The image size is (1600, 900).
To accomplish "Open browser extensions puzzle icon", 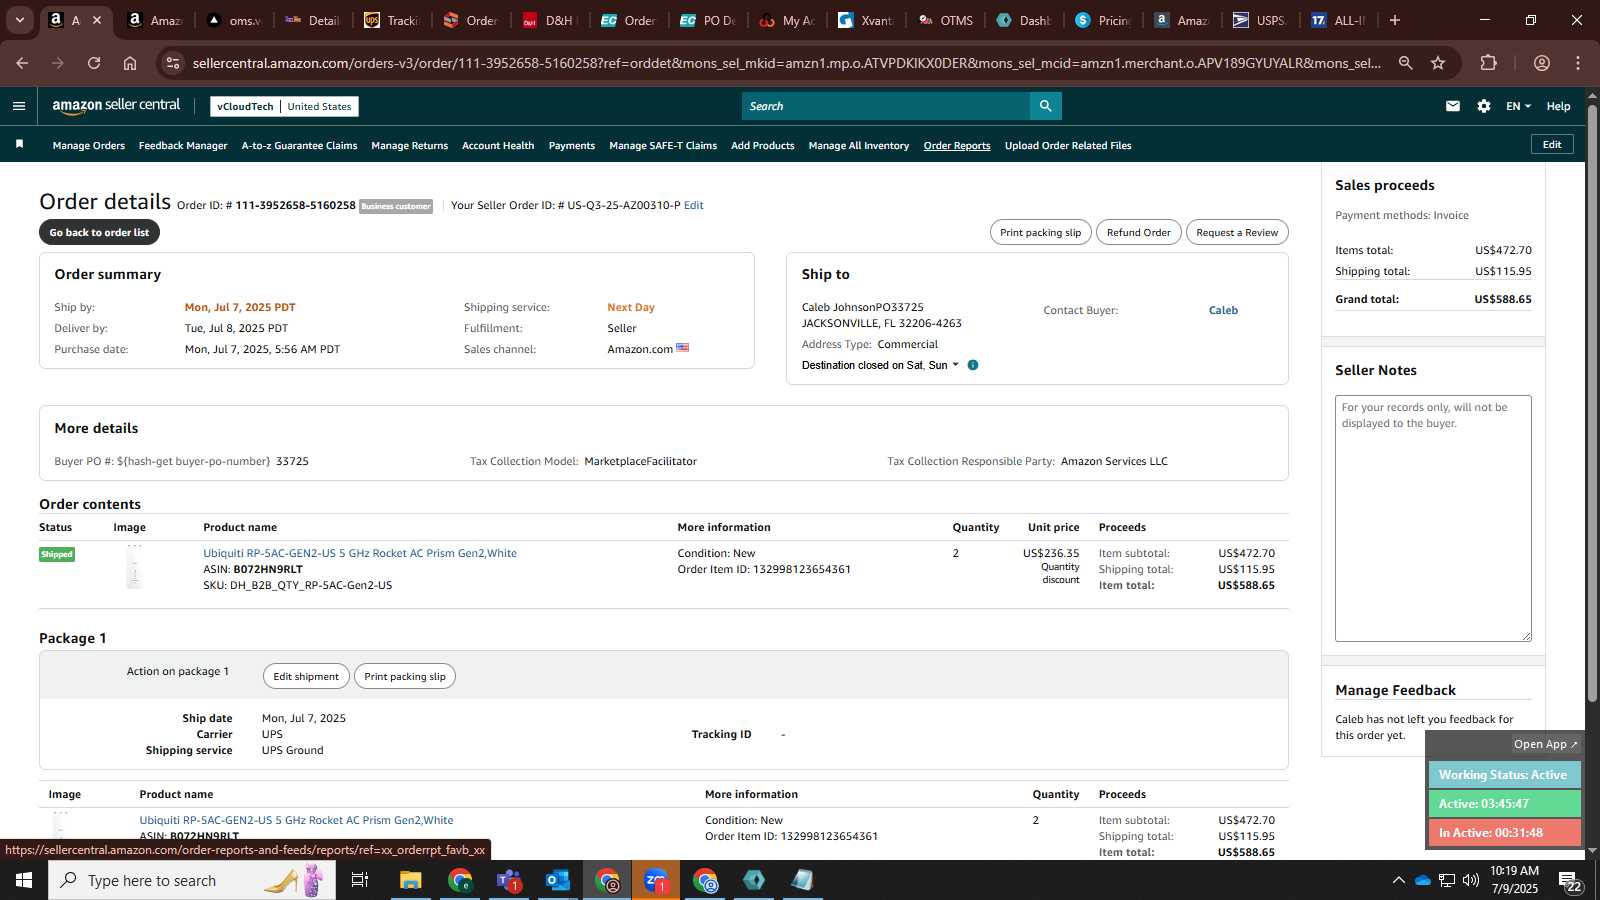I will click(x=1488, y=63).
